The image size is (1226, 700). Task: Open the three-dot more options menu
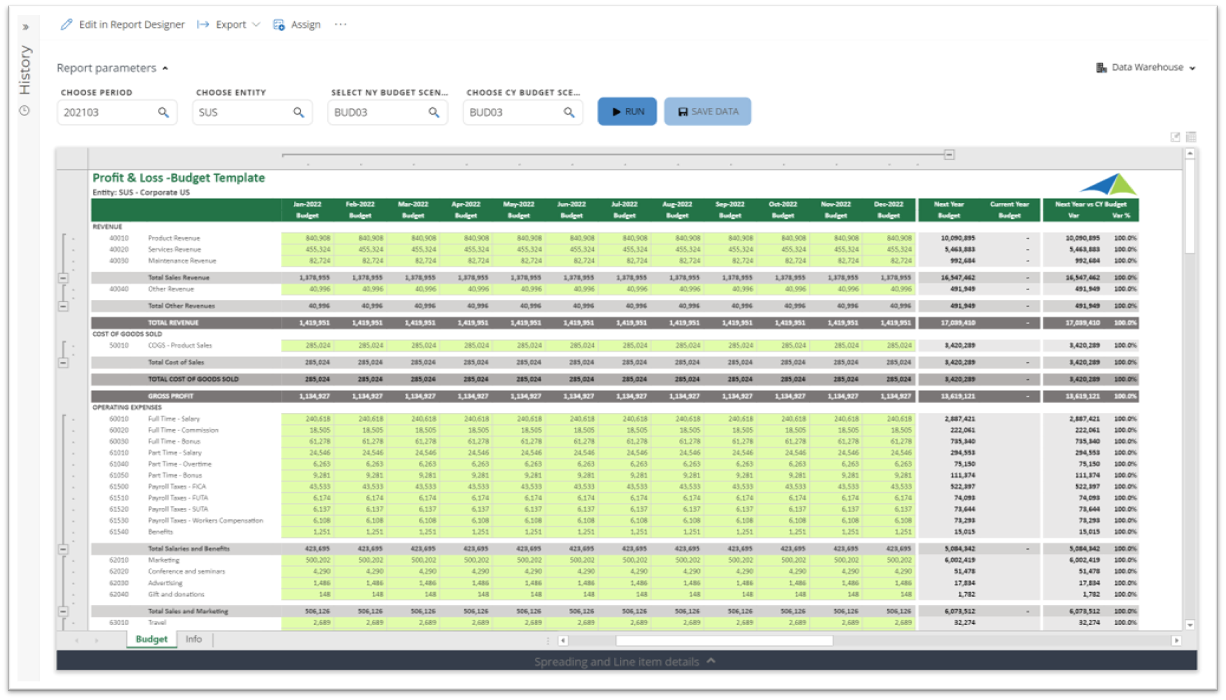(x=341, y=25)
